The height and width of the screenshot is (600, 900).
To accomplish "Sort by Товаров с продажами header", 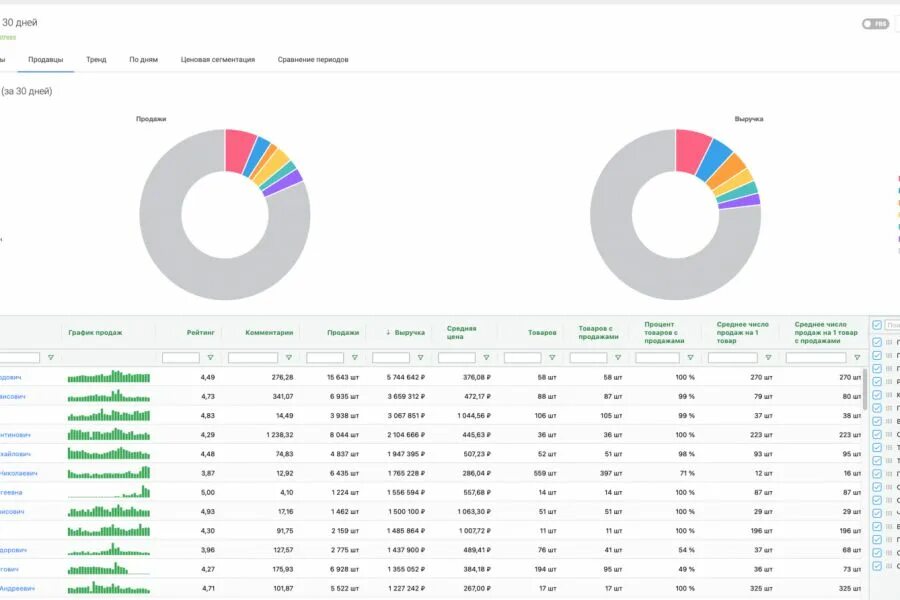I will (x=598, y=332).
